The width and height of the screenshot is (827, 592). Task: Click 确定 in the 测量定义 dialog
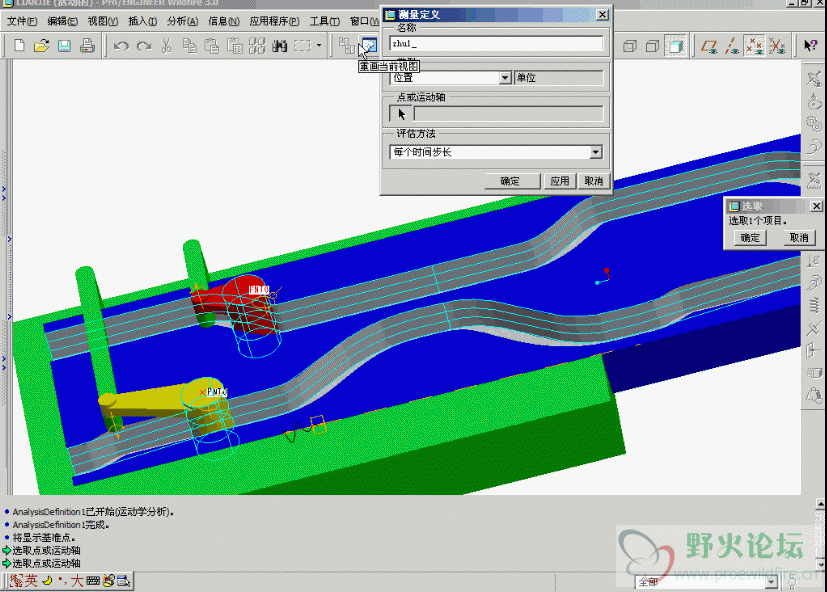510,181
